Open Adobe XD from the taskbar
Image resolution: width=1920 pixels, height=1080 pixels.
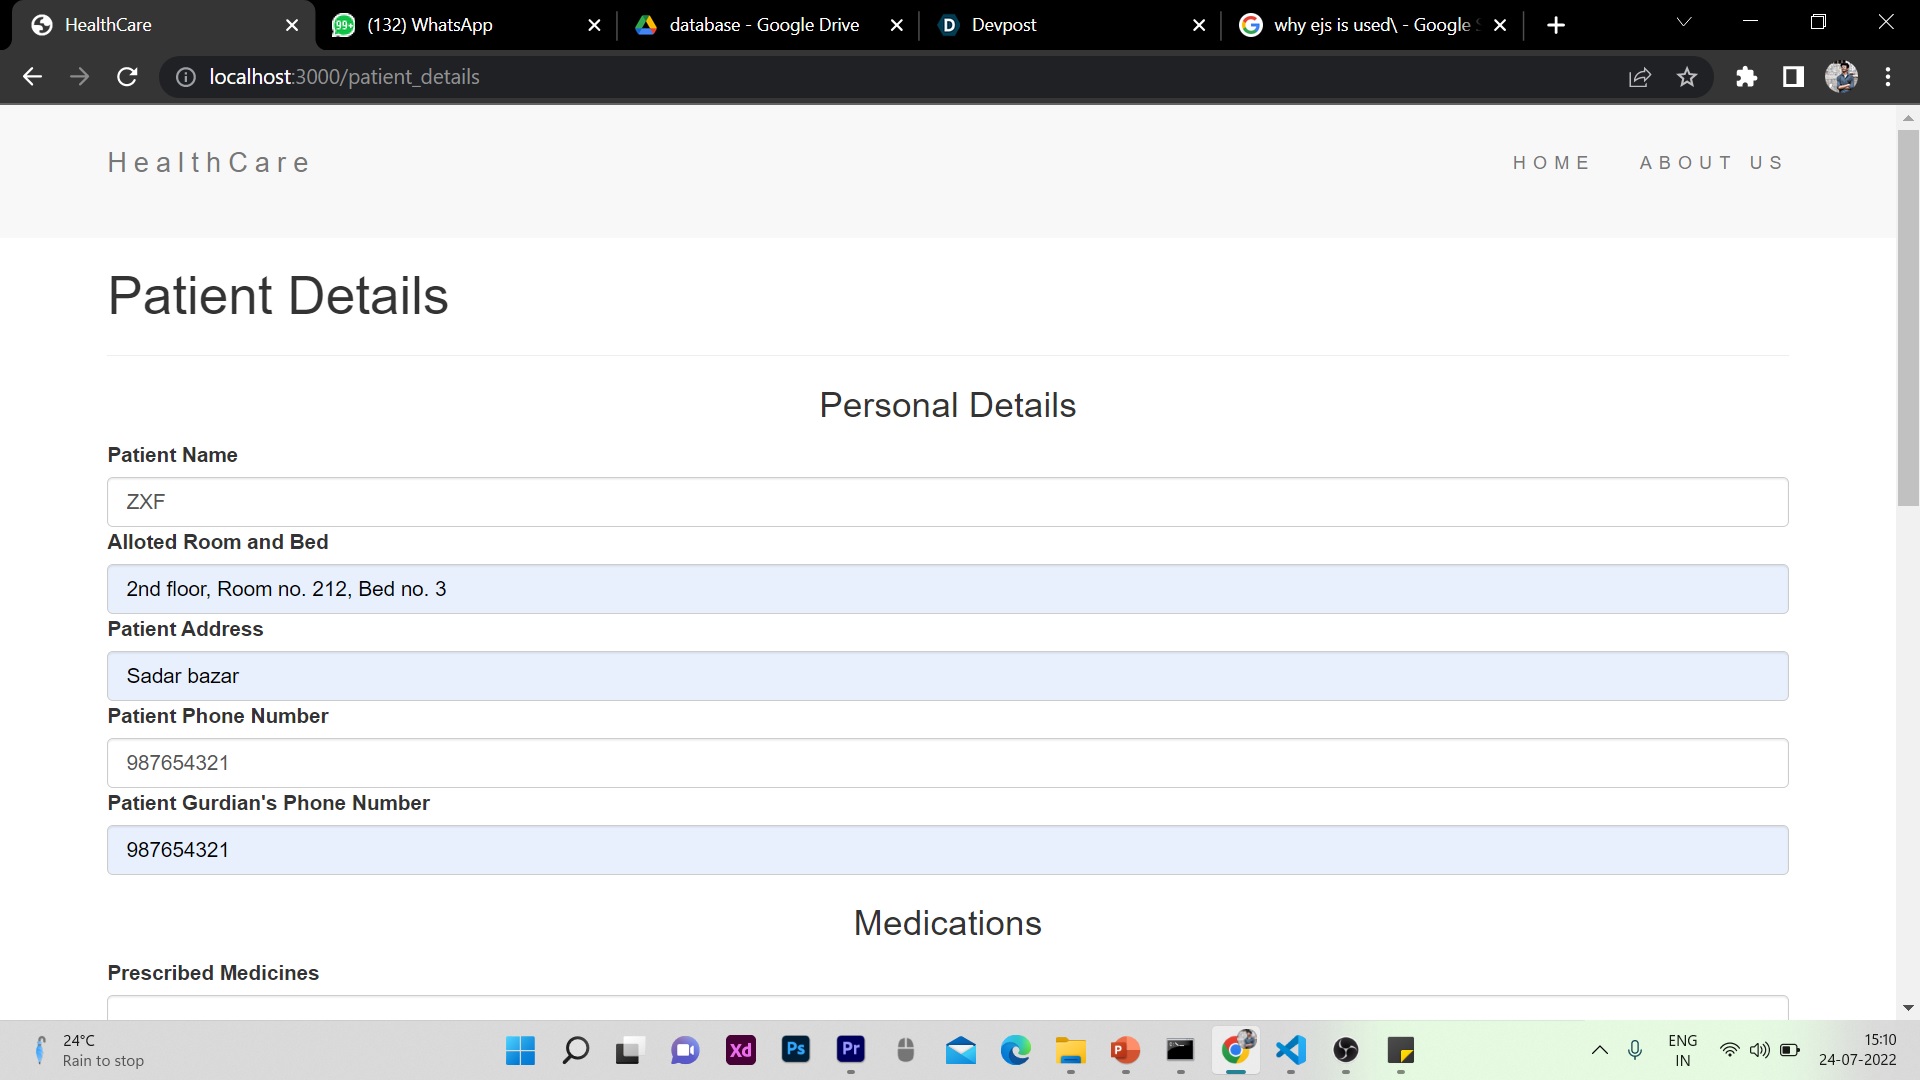click(x=740, y=1050)
